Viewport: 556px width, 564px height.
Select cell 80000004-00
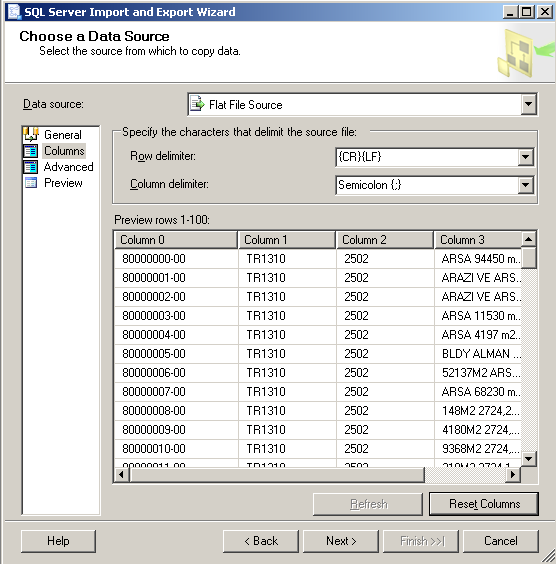(x=176, y=335)
